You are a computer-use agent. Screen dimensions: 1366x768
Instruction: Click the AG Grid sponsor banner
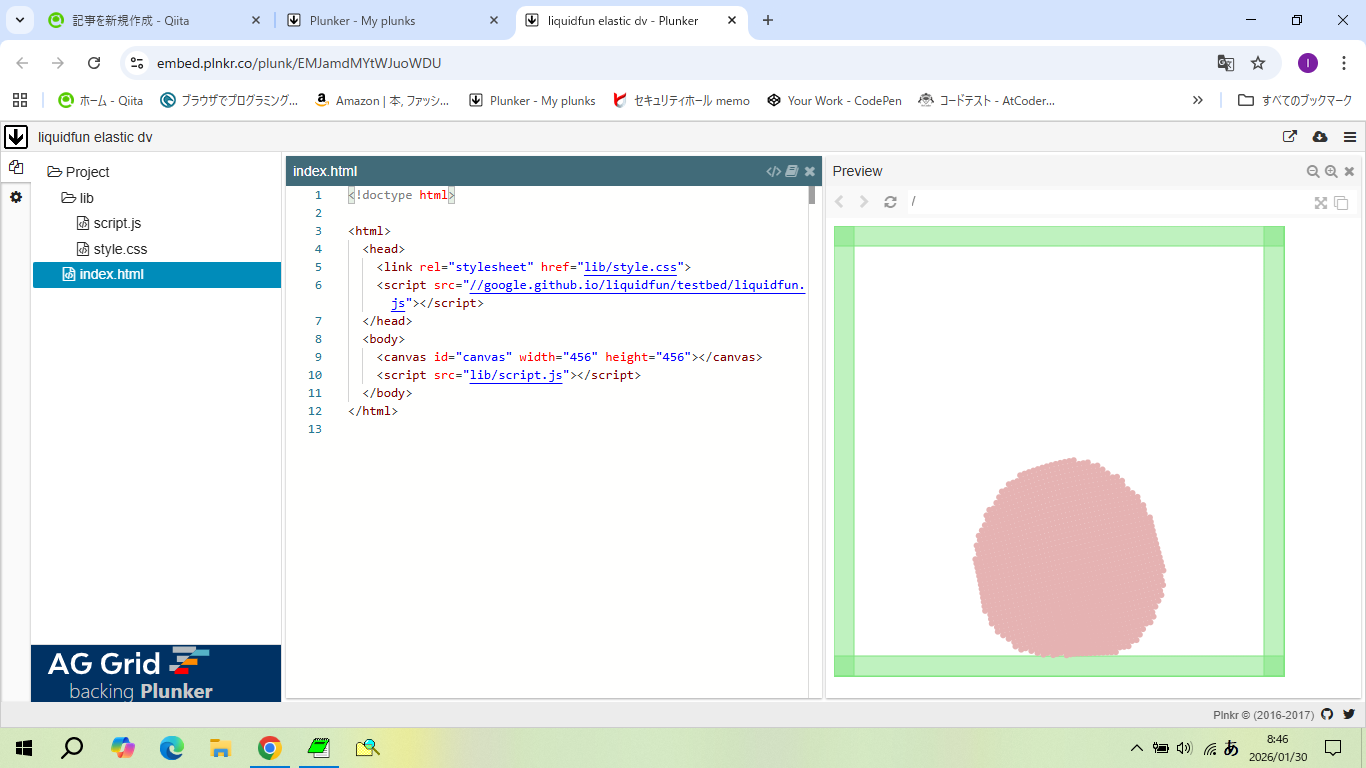(x=156, y=673)
